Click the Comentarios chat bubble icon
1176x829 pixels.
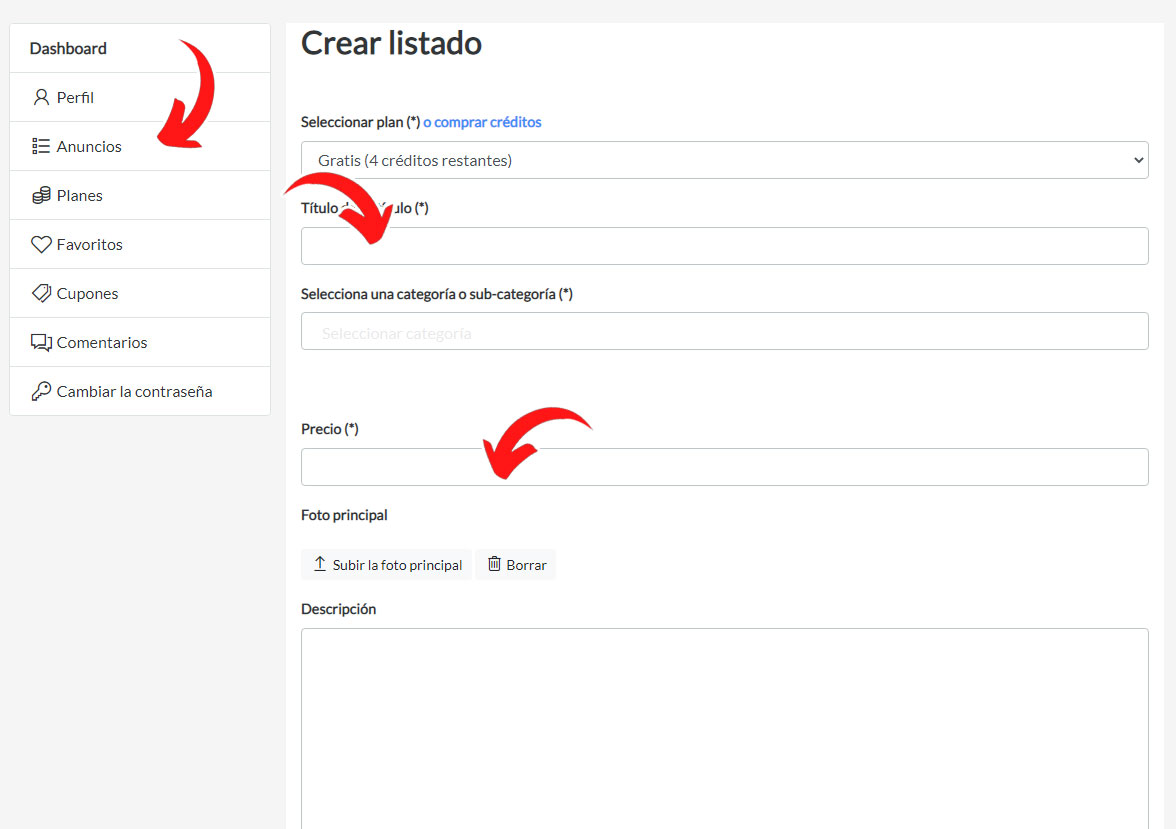[41, 343]
